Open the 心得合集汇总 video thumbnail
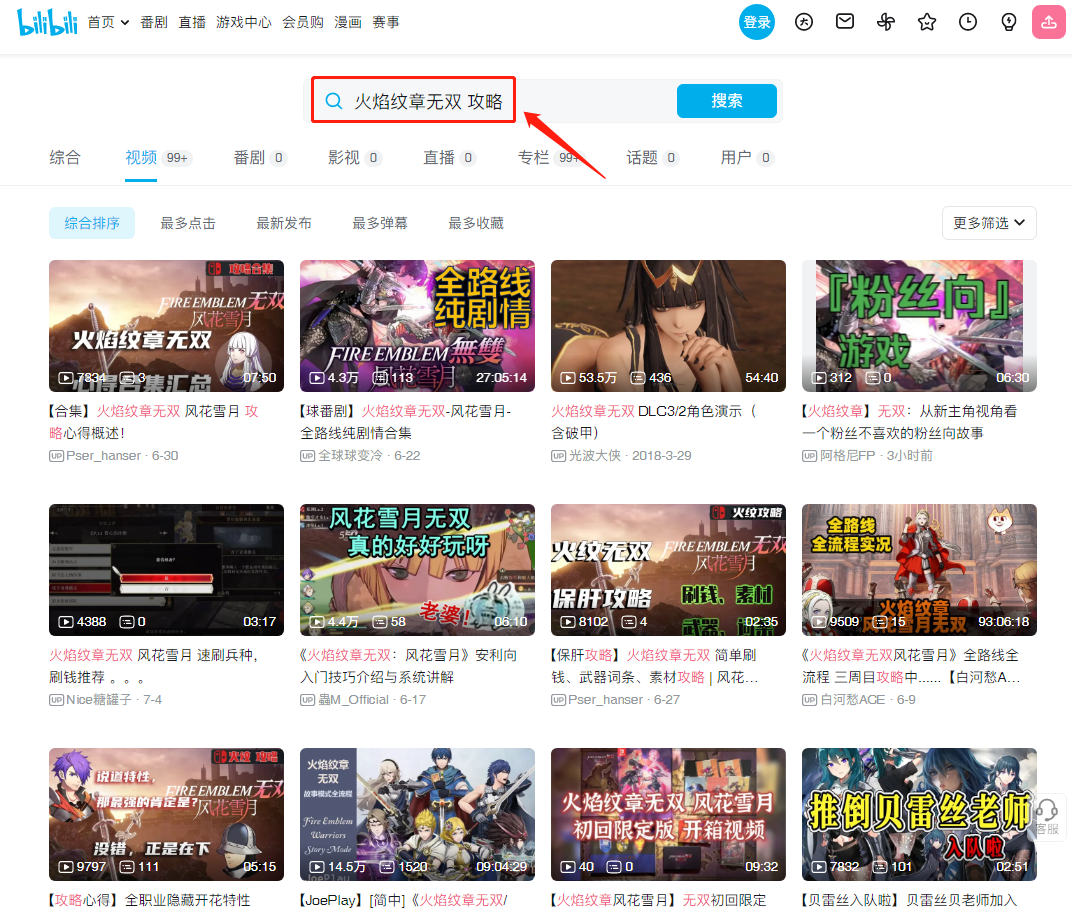This screenshot has height=914, width=1072. tap(166, 325)
